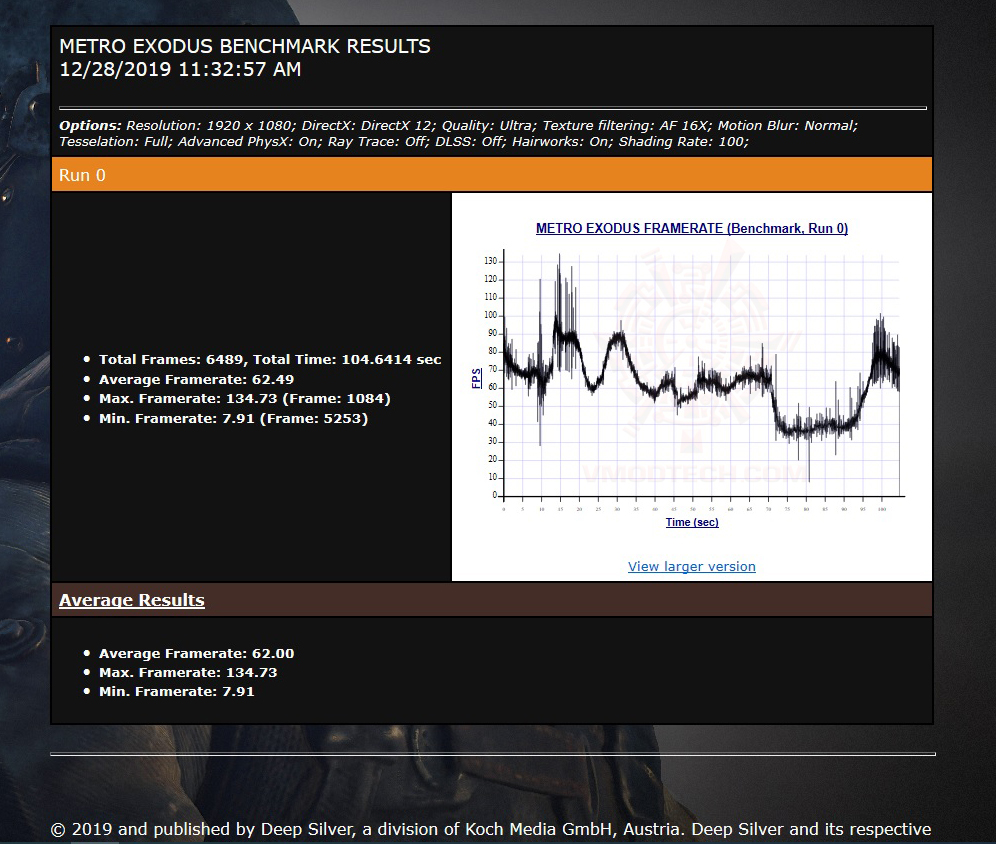Click Min. Framerate with Frame: 5253
This screenshot has width=996, height=844.
click(233, 419)
